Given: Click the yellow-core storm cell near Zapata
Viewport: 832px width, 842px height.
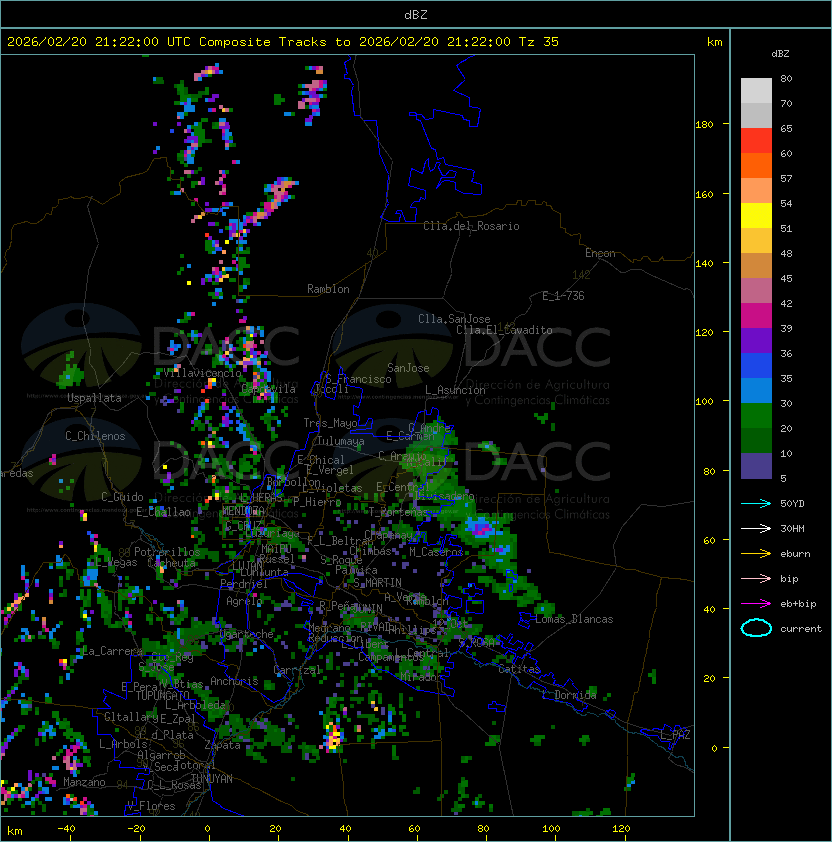Looking at the screenshot, I should pyautogui.click(x=334, y=737).
